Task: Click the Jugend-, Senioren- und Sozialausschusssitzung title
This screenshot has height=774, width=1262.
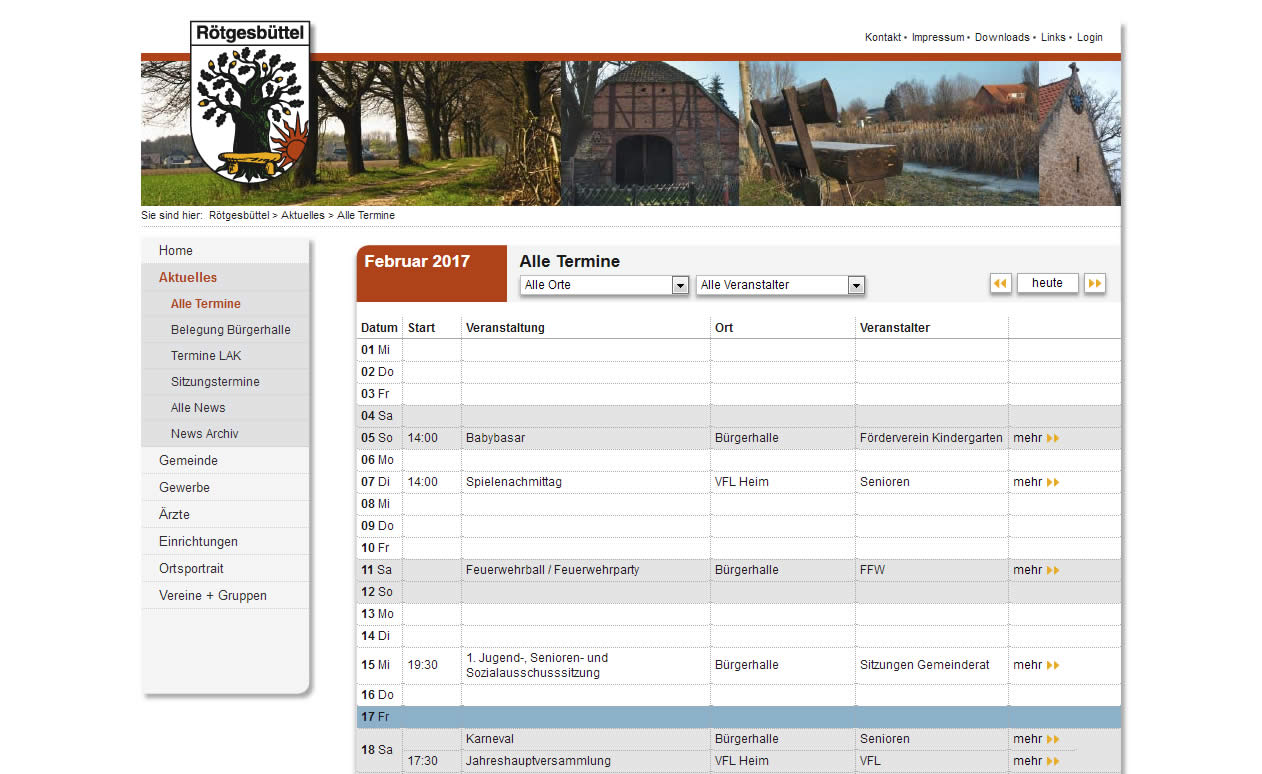Action: 537,665
